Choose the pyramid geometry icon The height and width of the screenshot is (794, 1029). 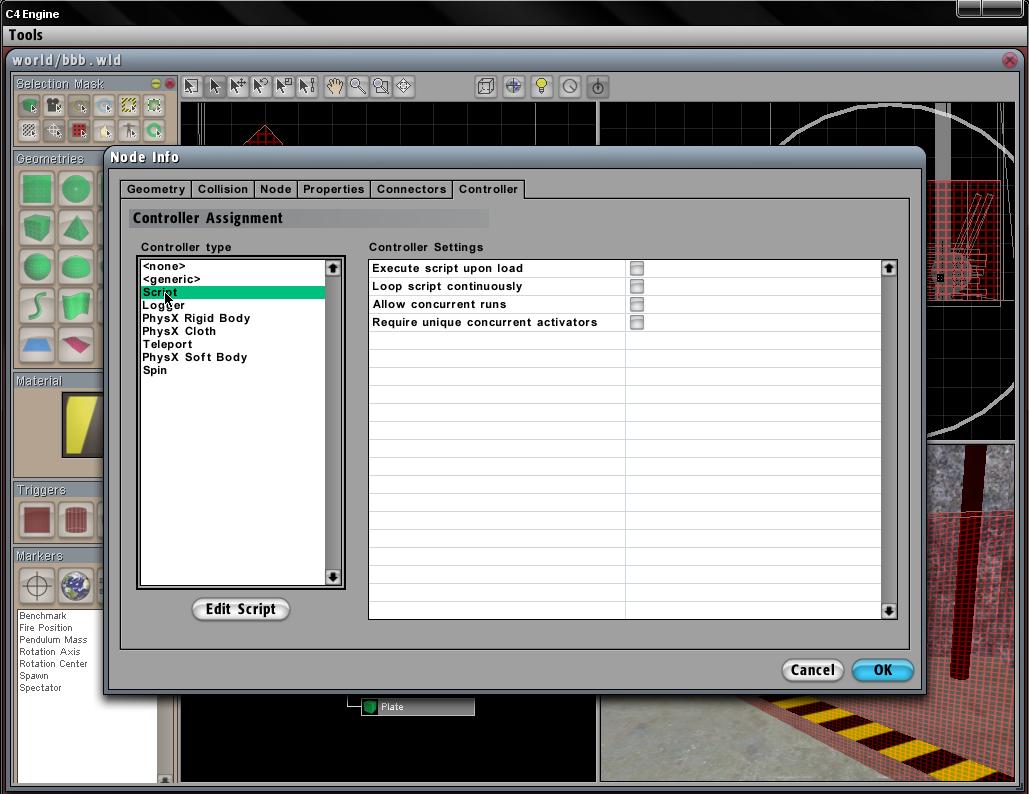point(76,228)
